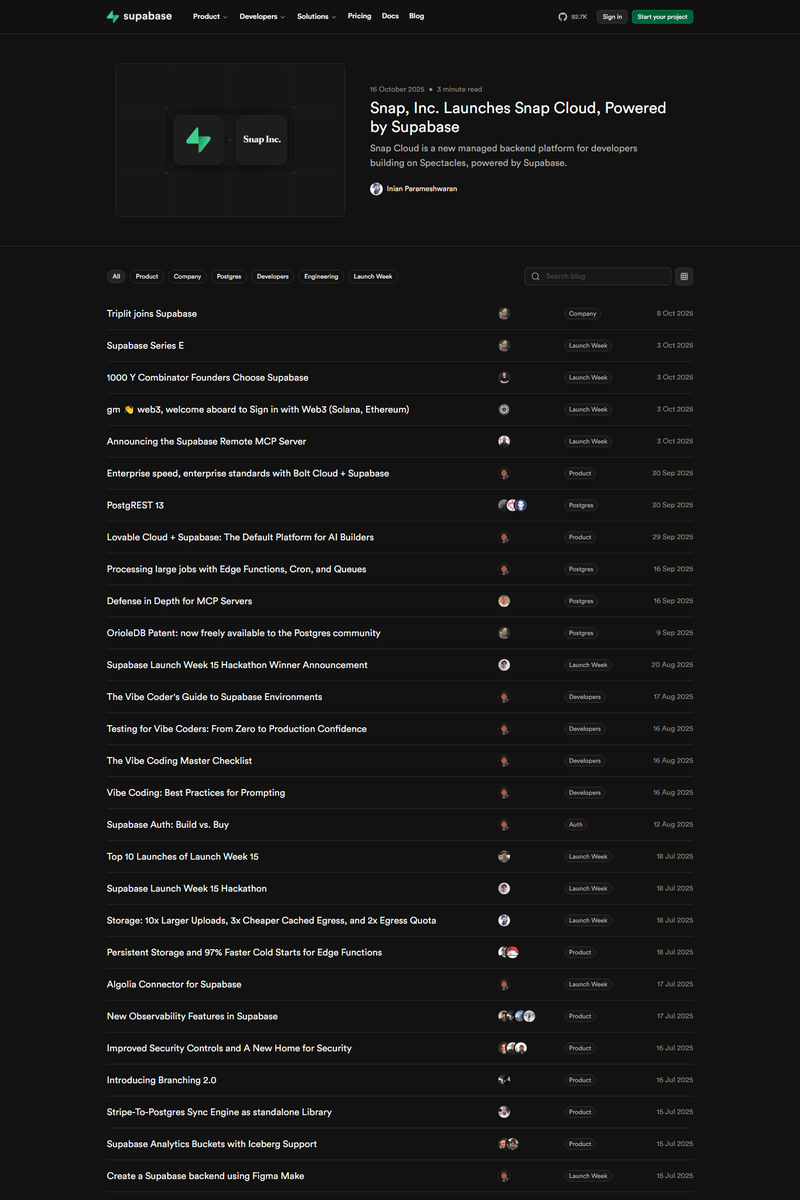800x1200 pixels.
Task: Click author avatars in New Observability Features row
Action: click(x=516, y=1016)
